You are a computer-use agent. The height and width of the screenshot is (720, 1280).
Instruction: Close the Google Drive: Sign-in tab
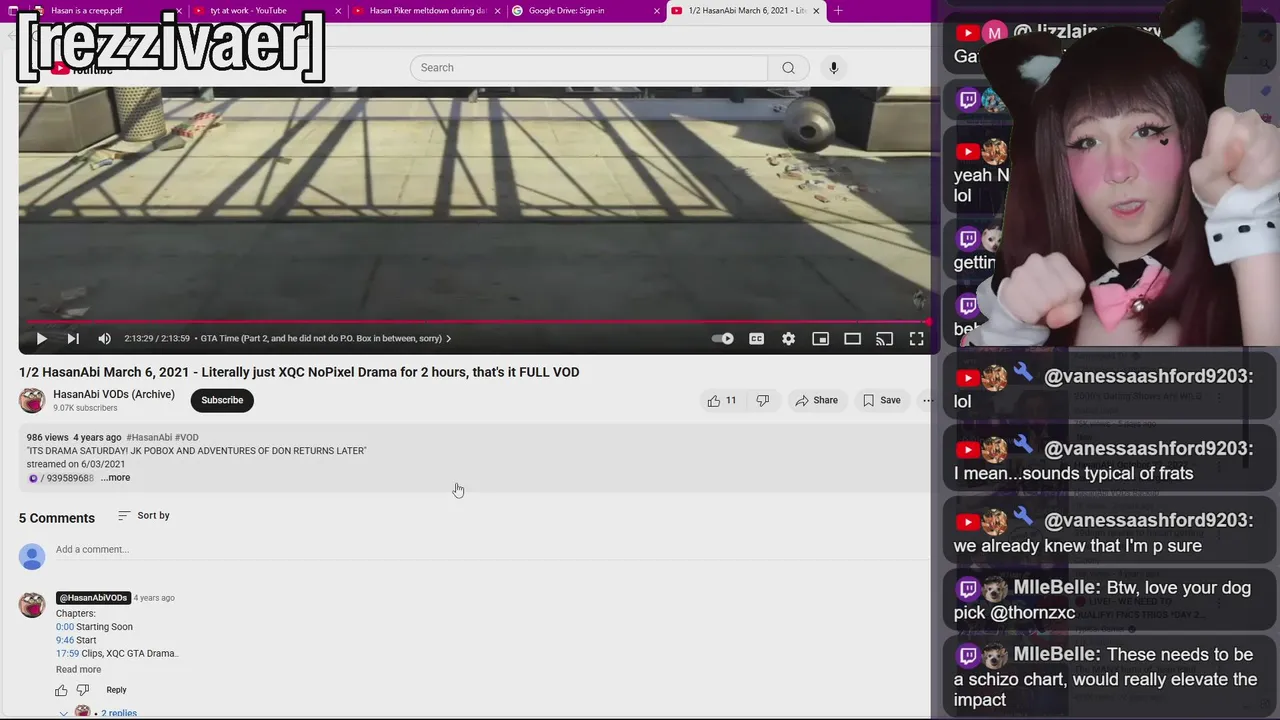[657, 11]
